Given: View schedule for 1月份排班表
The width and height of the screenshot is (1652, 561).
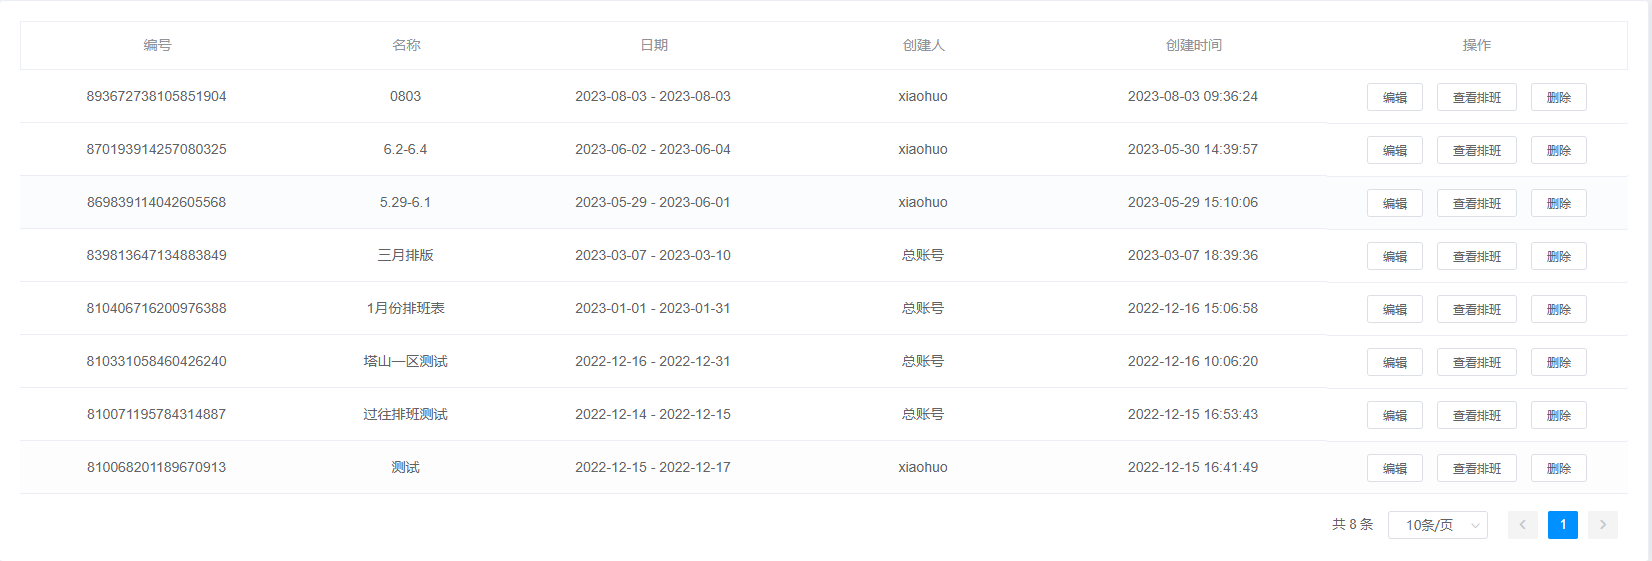Looking at the screenshot, I should 1476,309.
